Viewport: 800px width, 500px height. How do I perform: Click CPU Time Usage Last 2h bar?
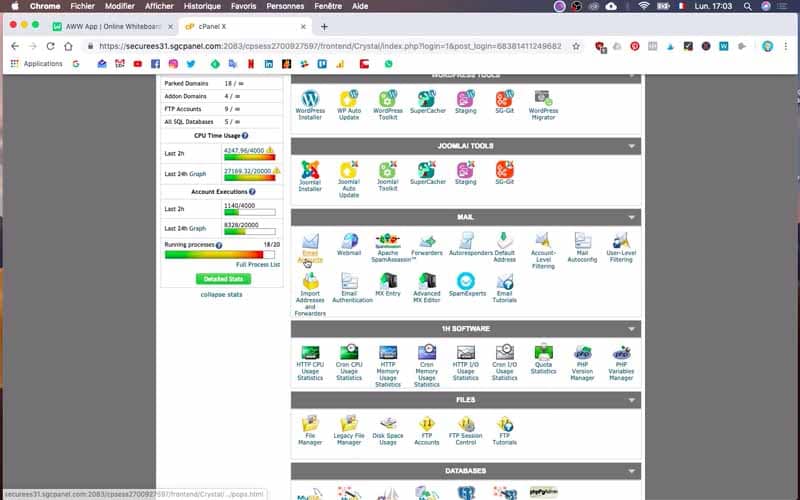click(249, 157)
